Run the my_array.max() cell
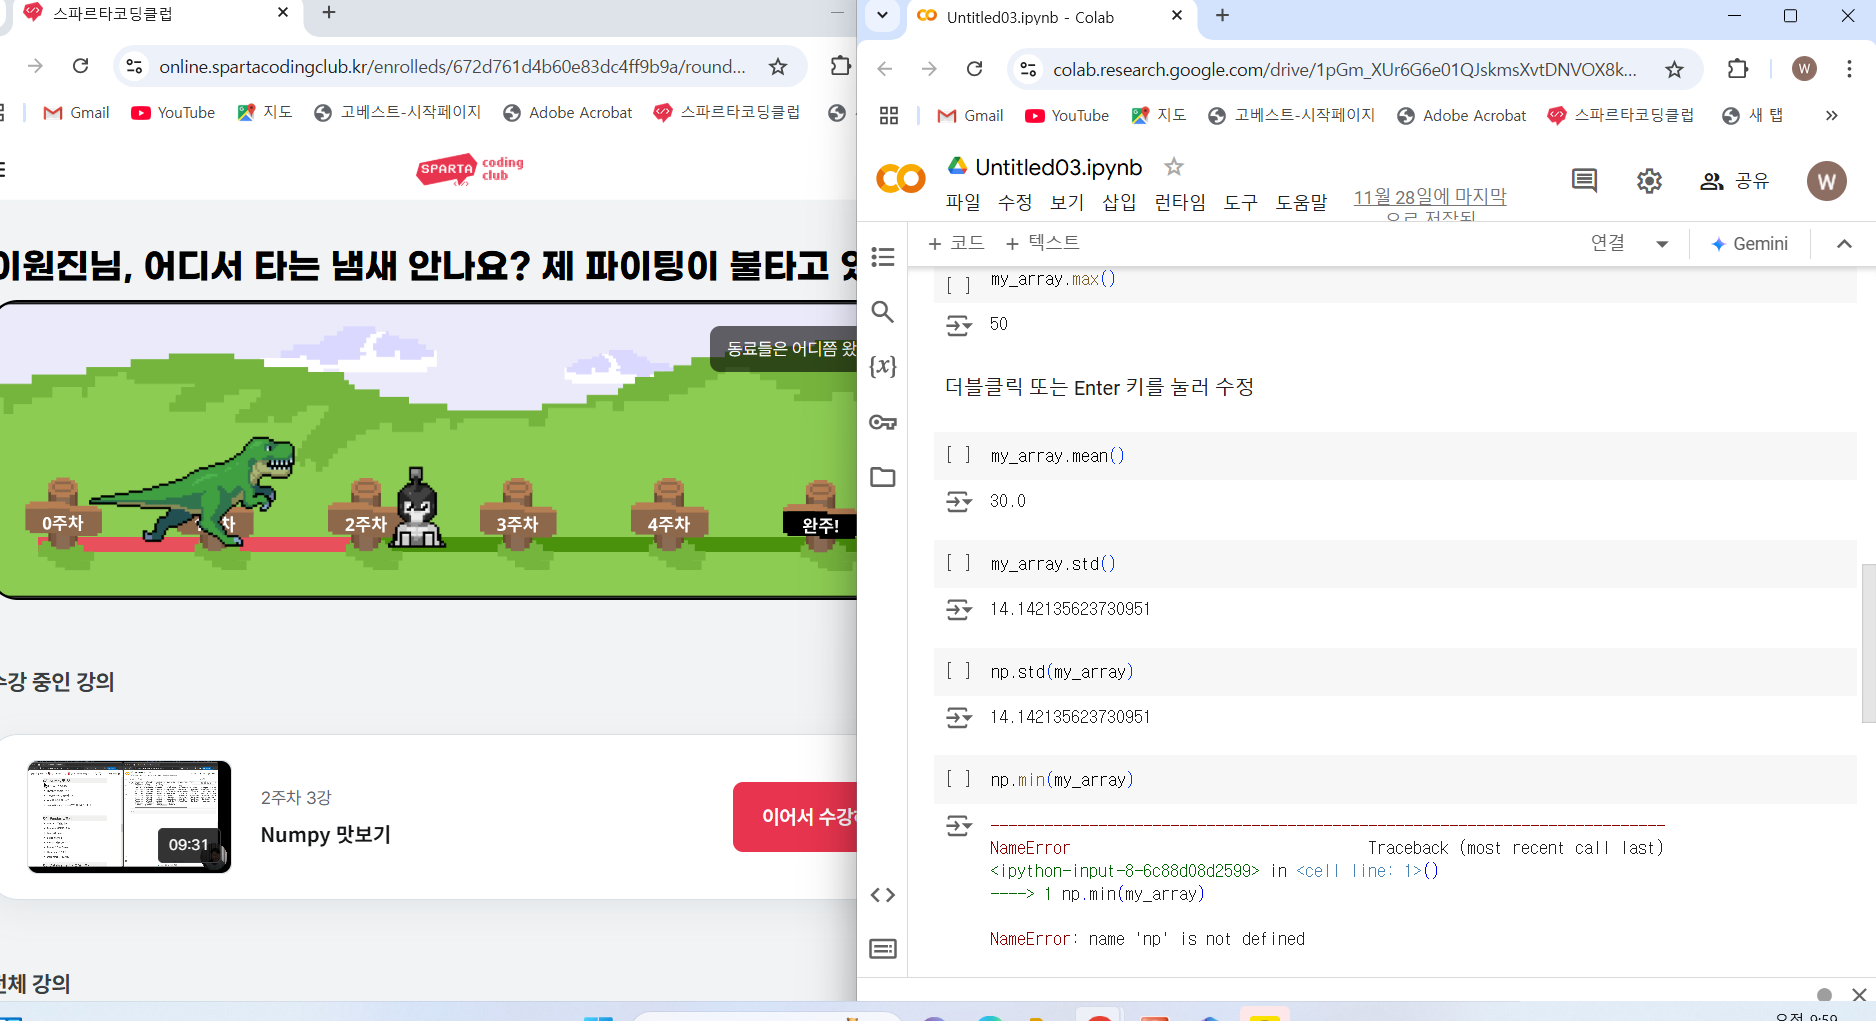The width and height of the screenshot is (1876, 1021). [958, 285]
